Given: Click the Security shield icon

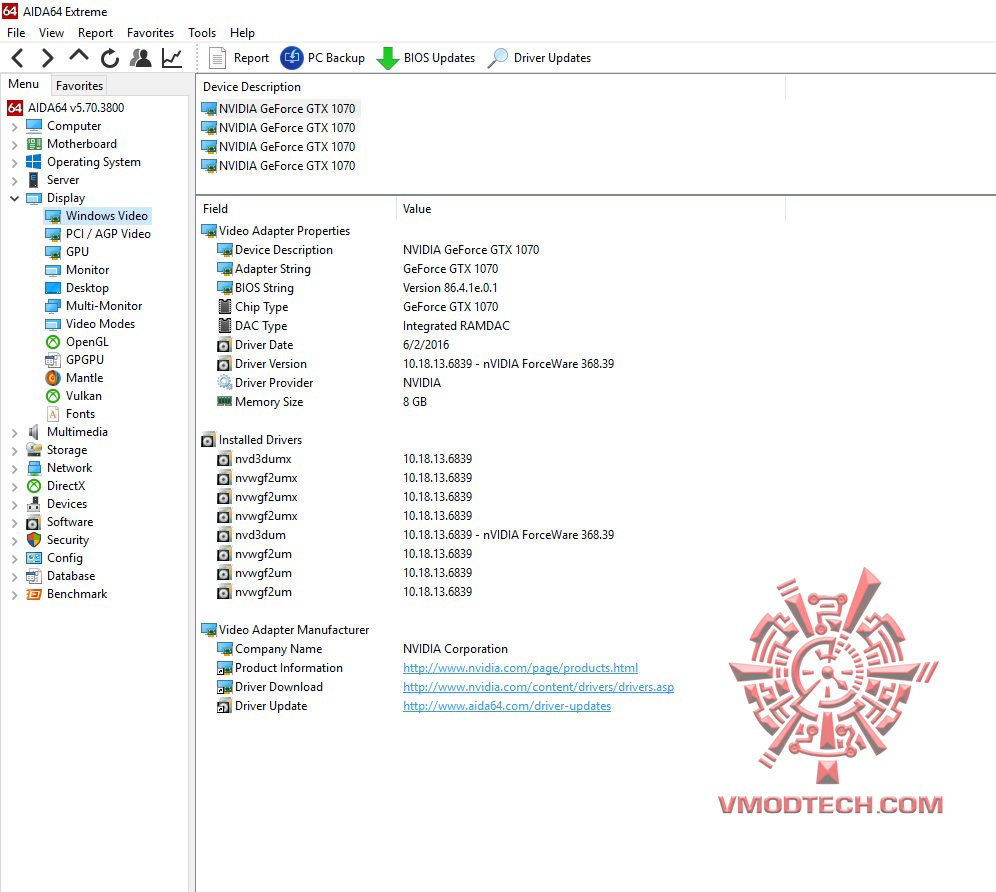Looking at the screenshot, I should click(34, 540).
